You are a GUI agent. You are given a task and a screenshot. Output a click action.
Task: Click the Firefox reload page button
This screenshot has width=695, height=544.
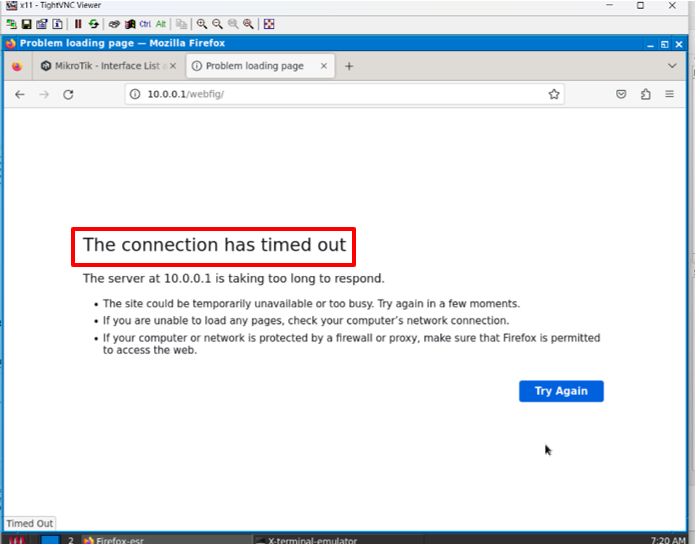[x=68, y=94]
